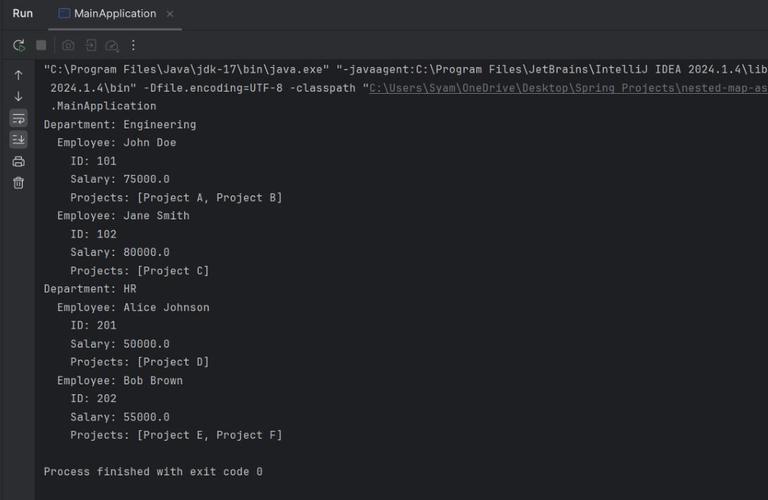Click the thread dump camera icon

68,45
